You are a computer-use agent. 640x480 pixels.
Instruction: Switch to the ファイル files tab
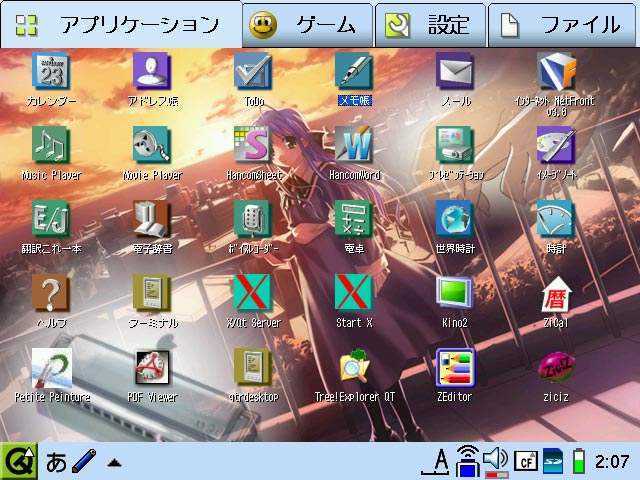(562, 25)
